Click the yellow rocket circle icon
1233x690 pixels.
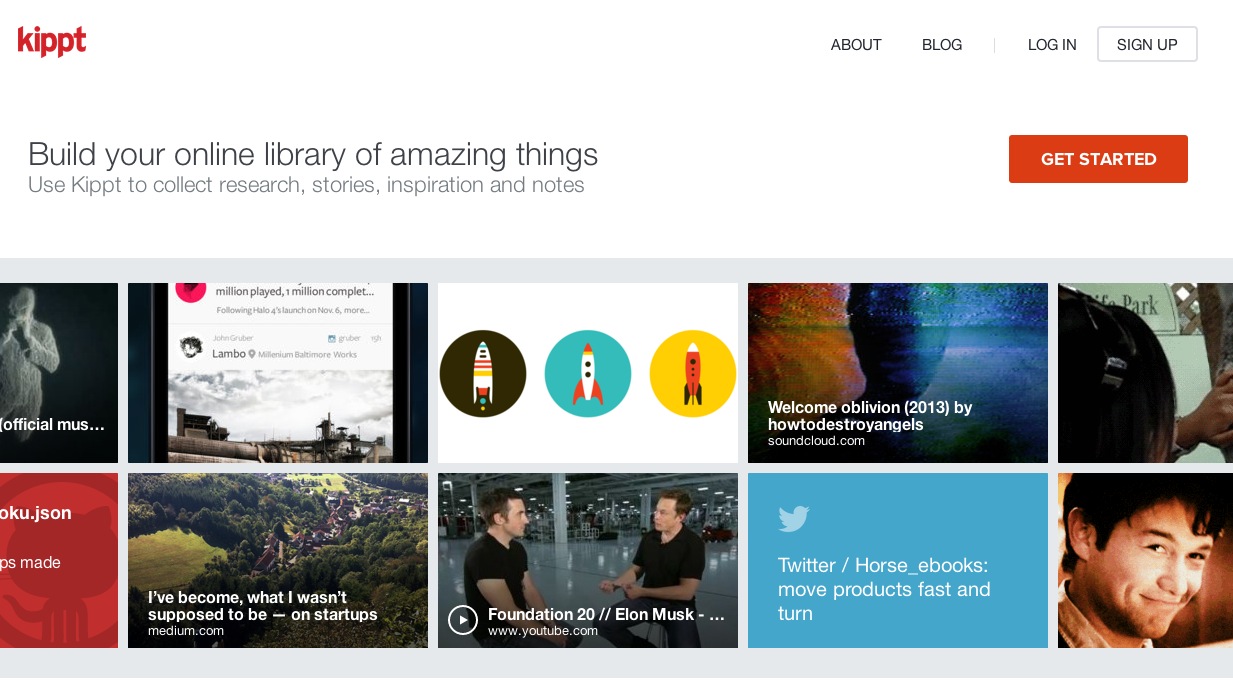coord(693,373)
